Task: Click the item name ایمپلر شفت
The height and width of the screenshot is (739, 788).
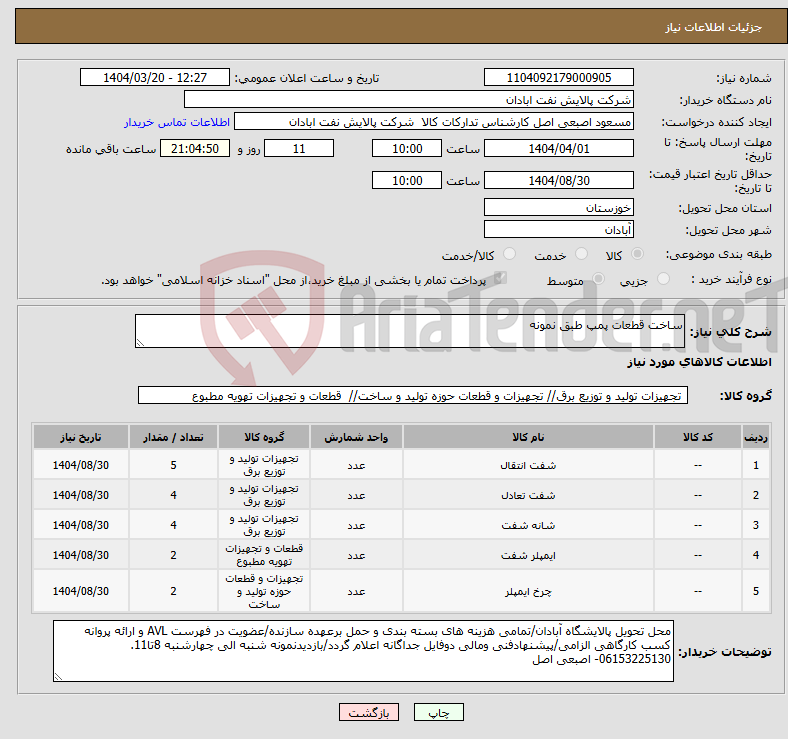Action: click(528, 555)
